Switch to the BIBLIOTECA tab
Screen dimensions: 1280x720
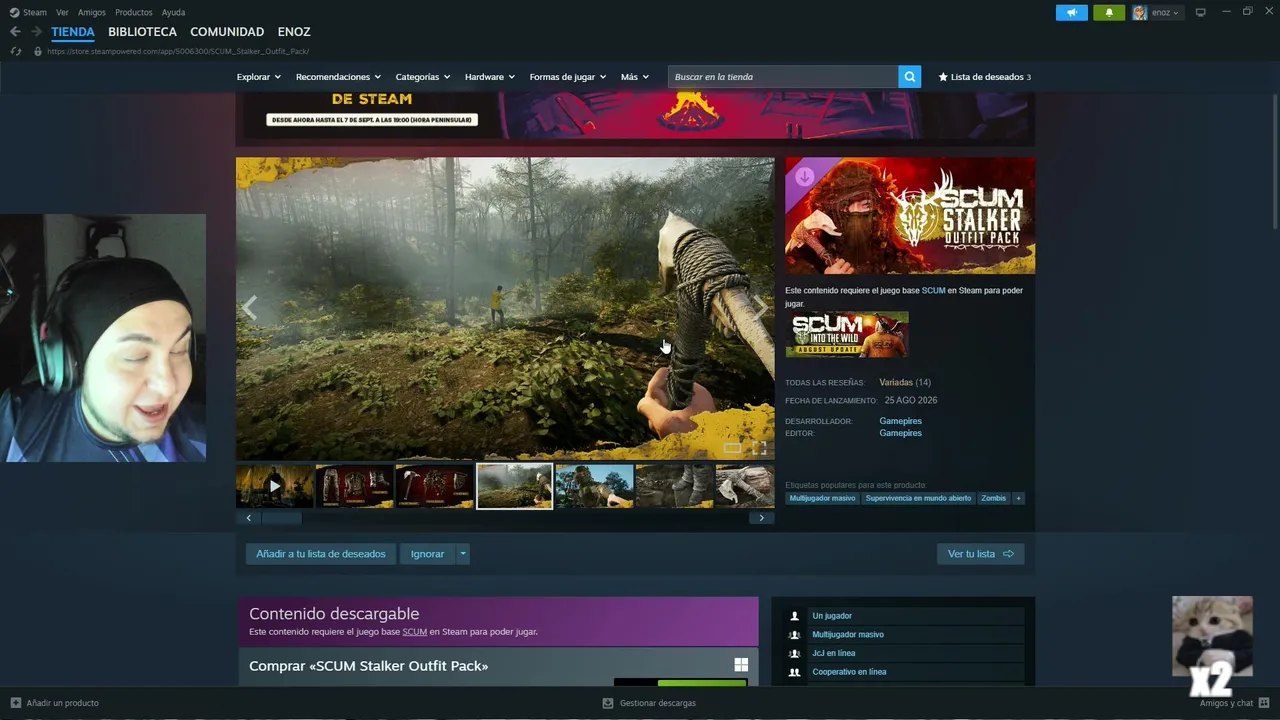click(x=142, y=32)
